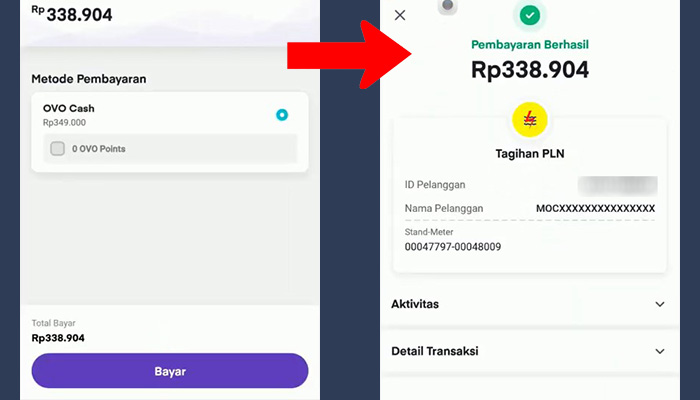Tap the Tagihan PLN title
700x400 pixels.
(529, 154)
